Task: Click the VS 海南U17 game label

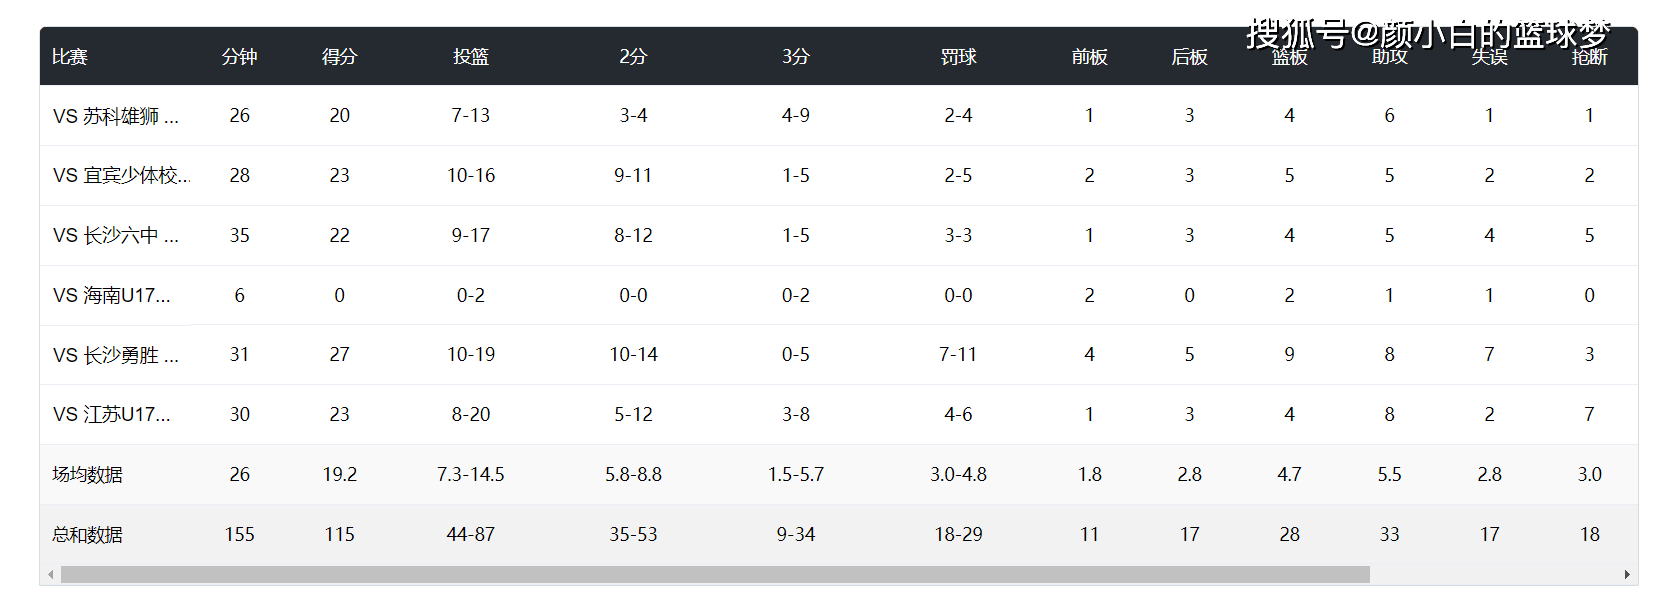Action: click(x=112, y=296)
